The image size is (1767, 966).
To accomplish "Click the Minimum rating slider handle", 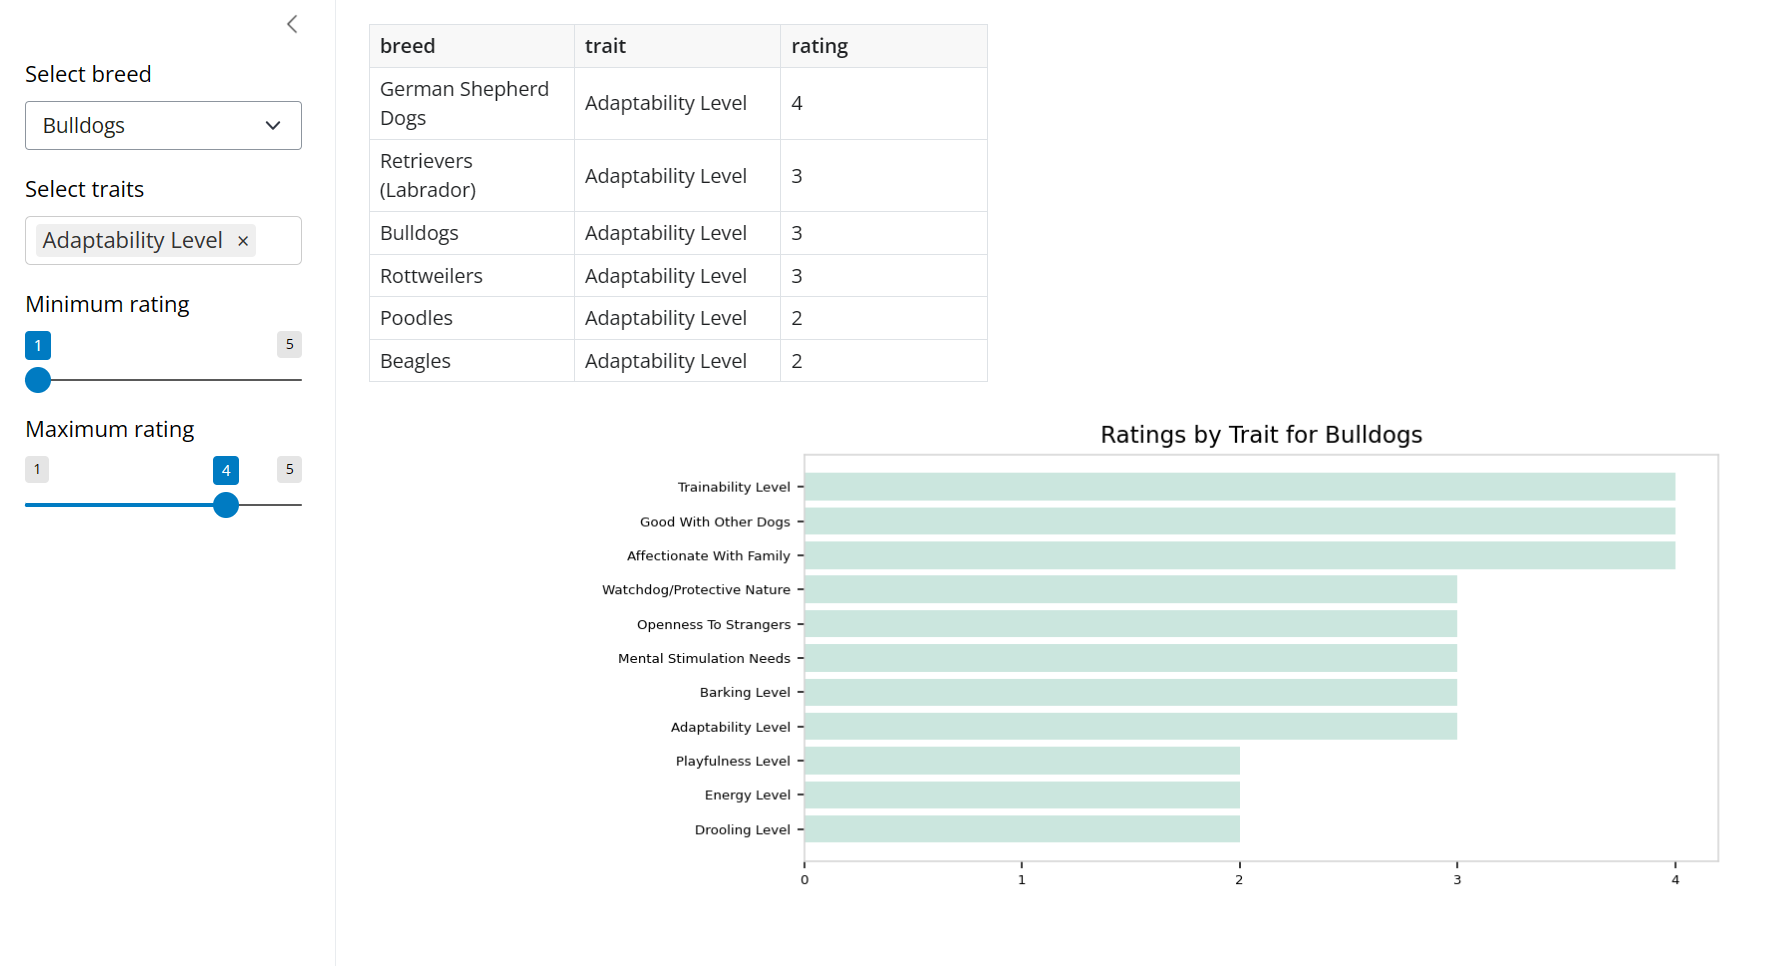I will [38, 380].
